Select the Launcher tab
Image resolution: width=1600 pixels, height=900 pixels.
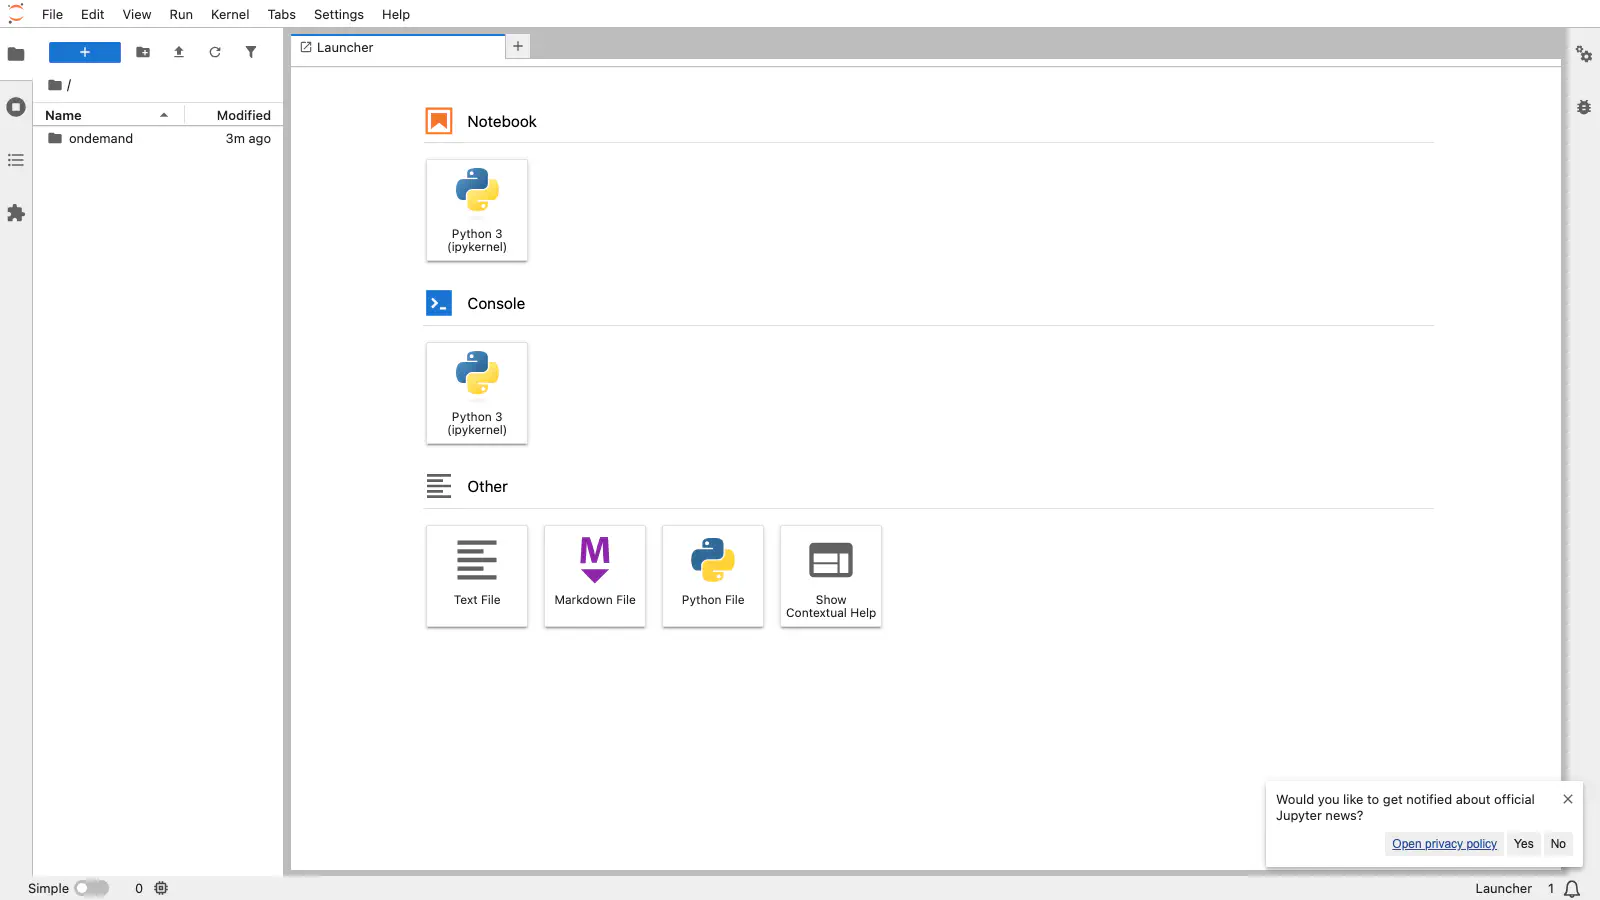(x=398, y=47)
